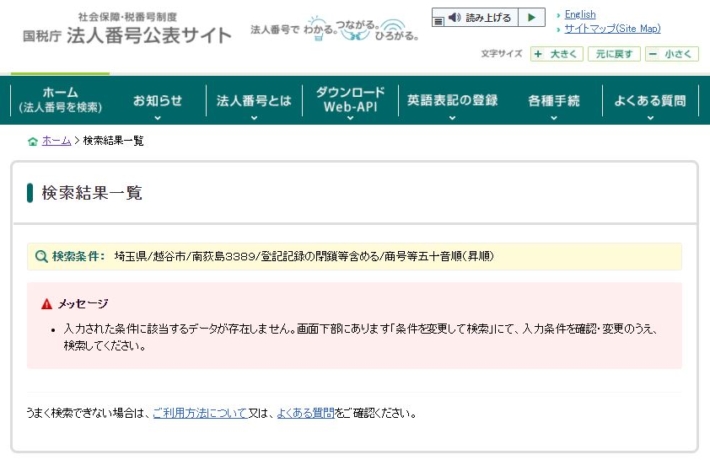This screenshot has width=710, height=460.
Task: Click the メッセージ label
Action: [x=83, y=304]
